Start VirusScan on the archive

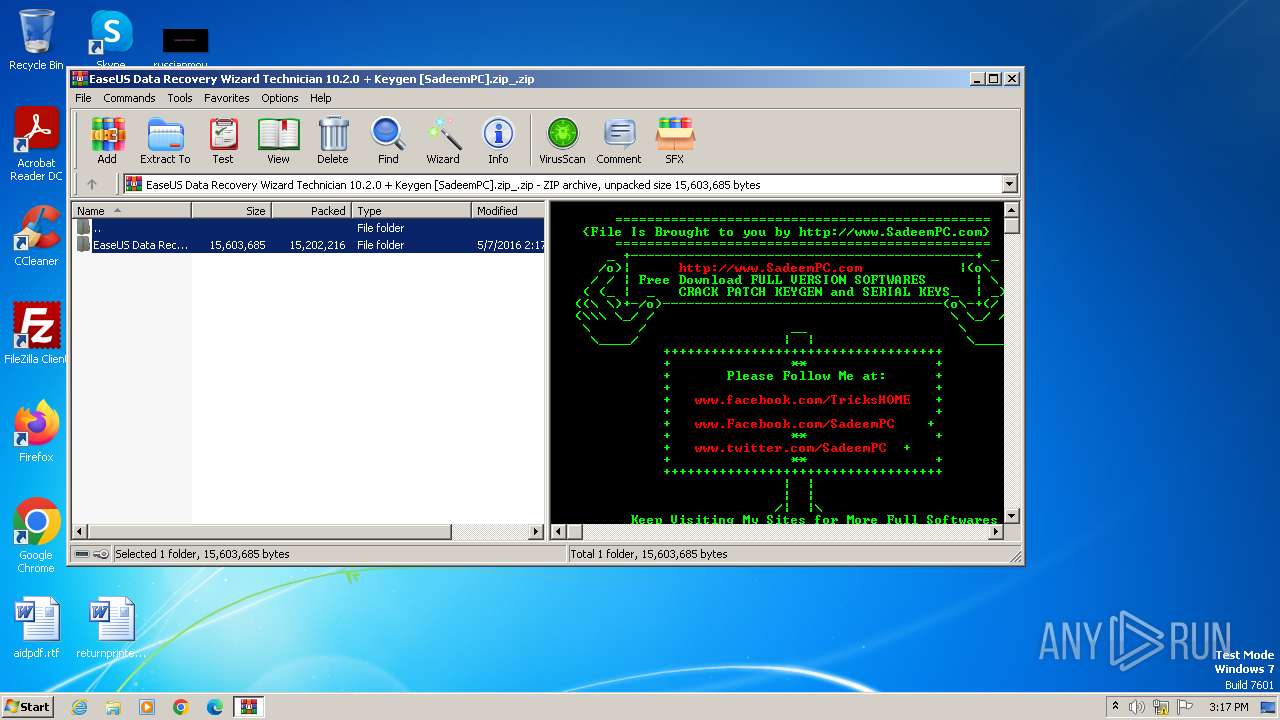(x=562, y=140)
